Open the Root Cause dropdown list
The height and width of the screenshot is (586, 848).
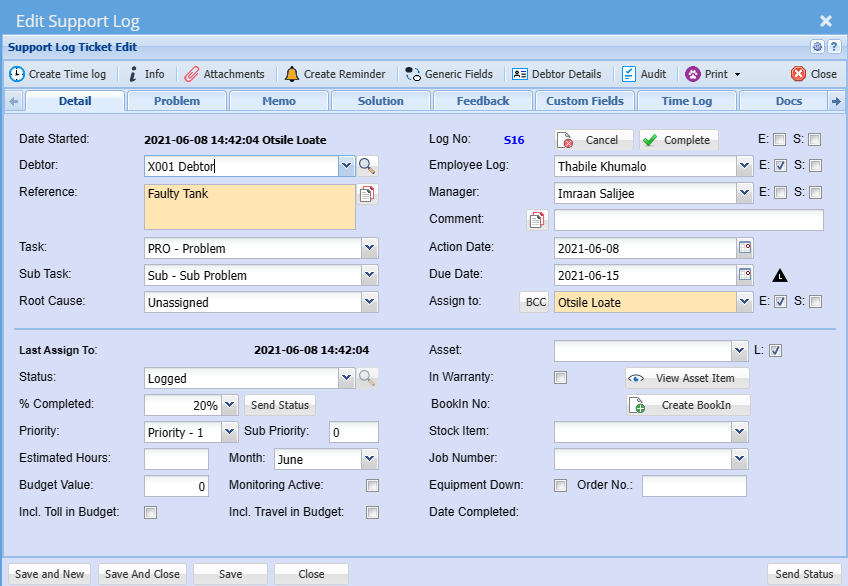pos(369,302)
